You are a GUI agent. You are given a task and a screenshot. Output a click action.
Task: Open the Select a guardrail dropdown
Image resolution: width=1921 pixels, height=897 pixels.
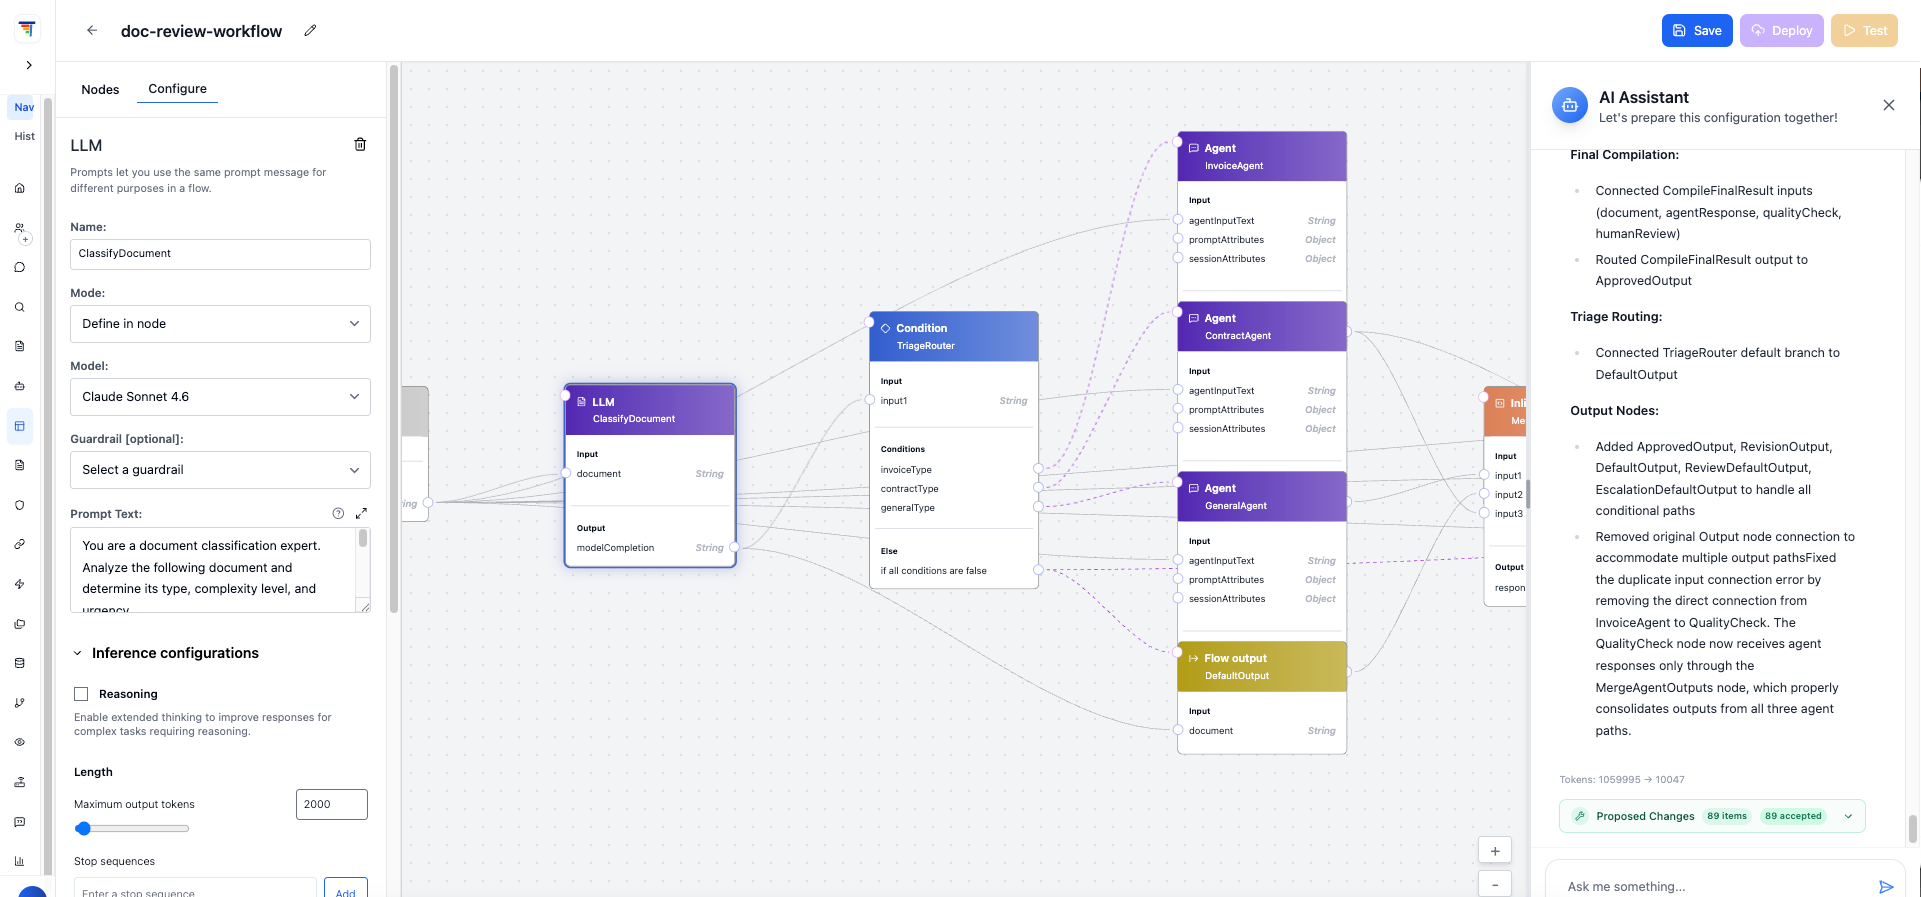pos(220,470)
